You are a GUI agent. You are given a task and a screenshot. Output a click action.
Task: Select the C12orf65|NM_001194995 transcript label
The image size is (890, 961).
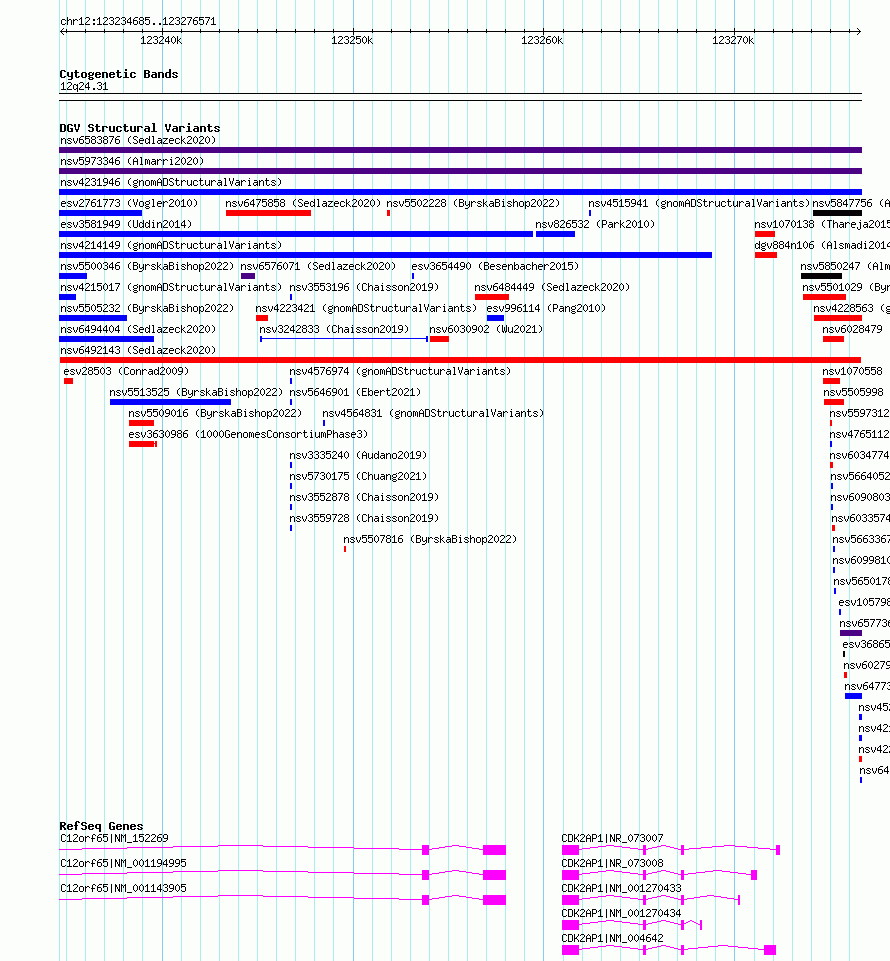(x=123, y=863)
